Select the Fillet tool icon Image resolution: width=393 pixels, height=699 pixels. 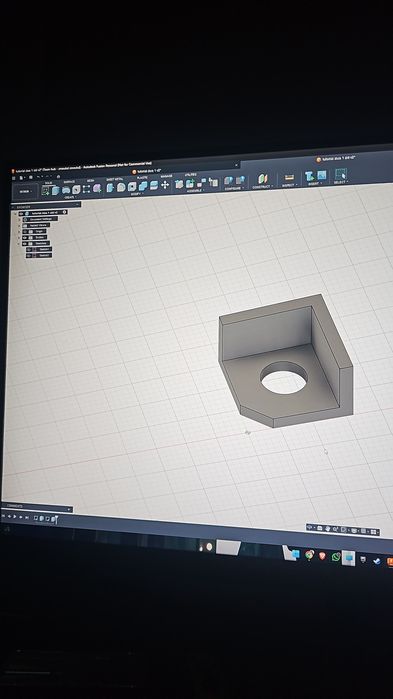click(x=121, y=187)
